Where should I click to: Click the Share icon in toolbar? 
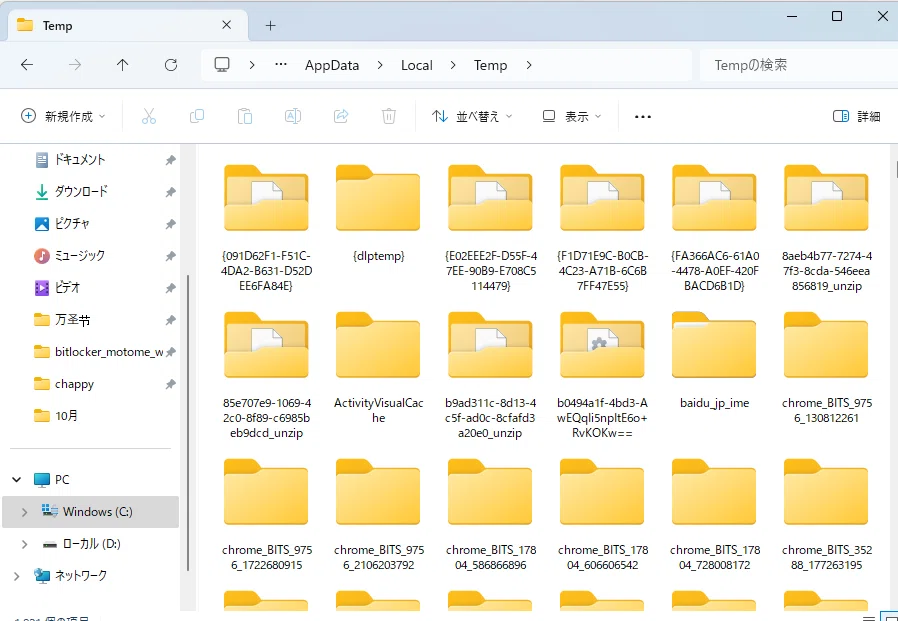pos(341,116)
